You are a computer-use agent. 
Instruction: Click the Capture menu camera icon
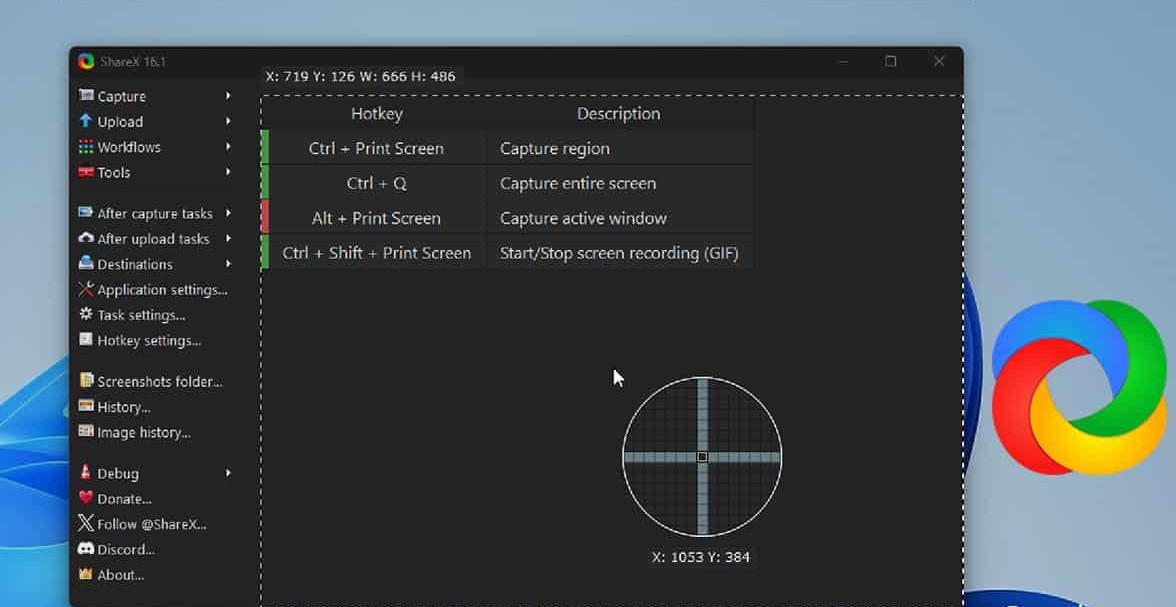[86, 95]
